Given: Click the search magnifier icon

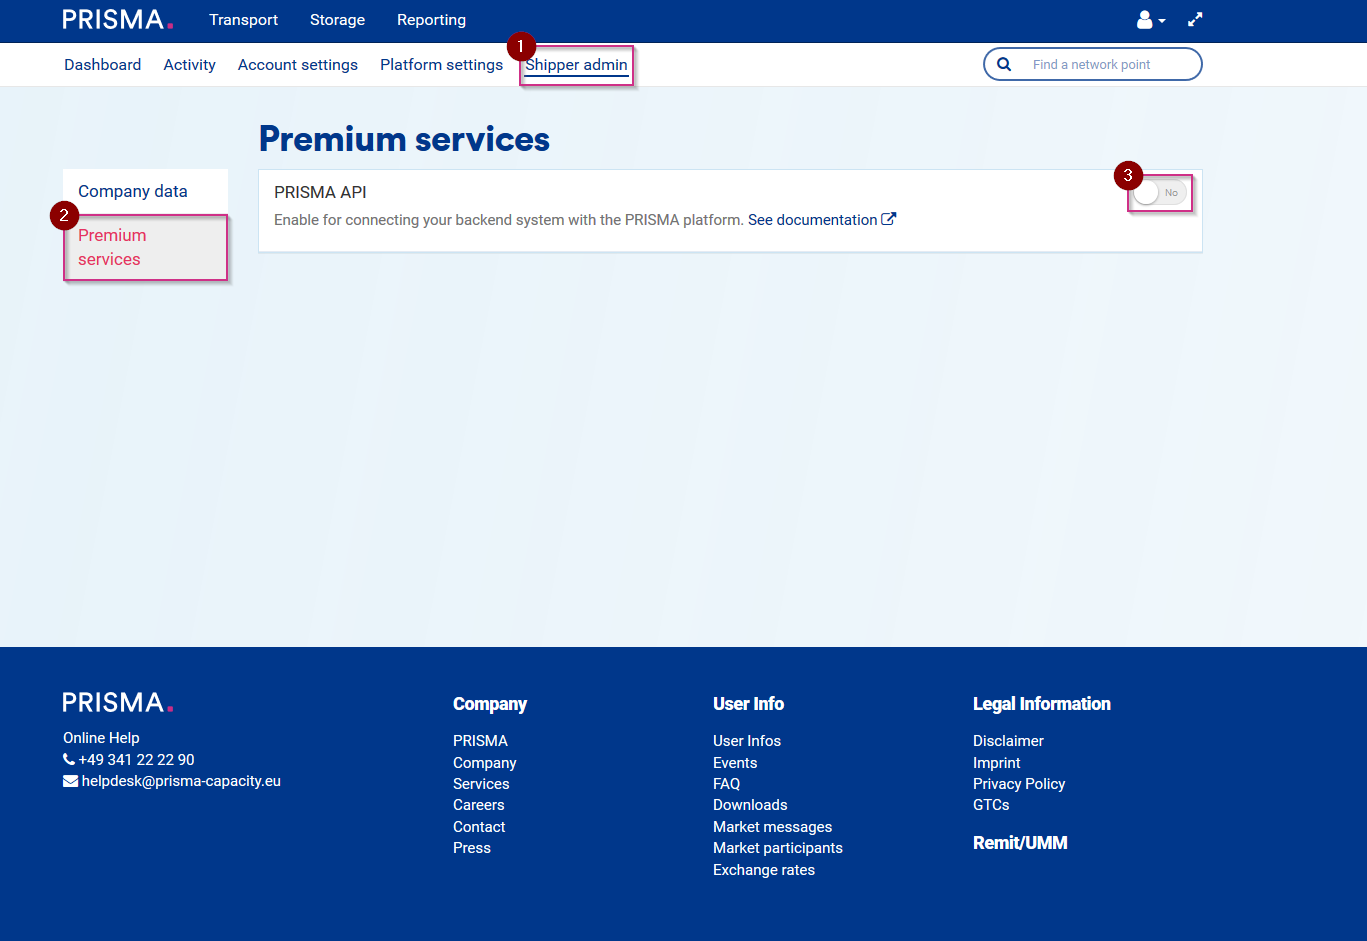Looking at the screenshot, I should point(1004,63).
